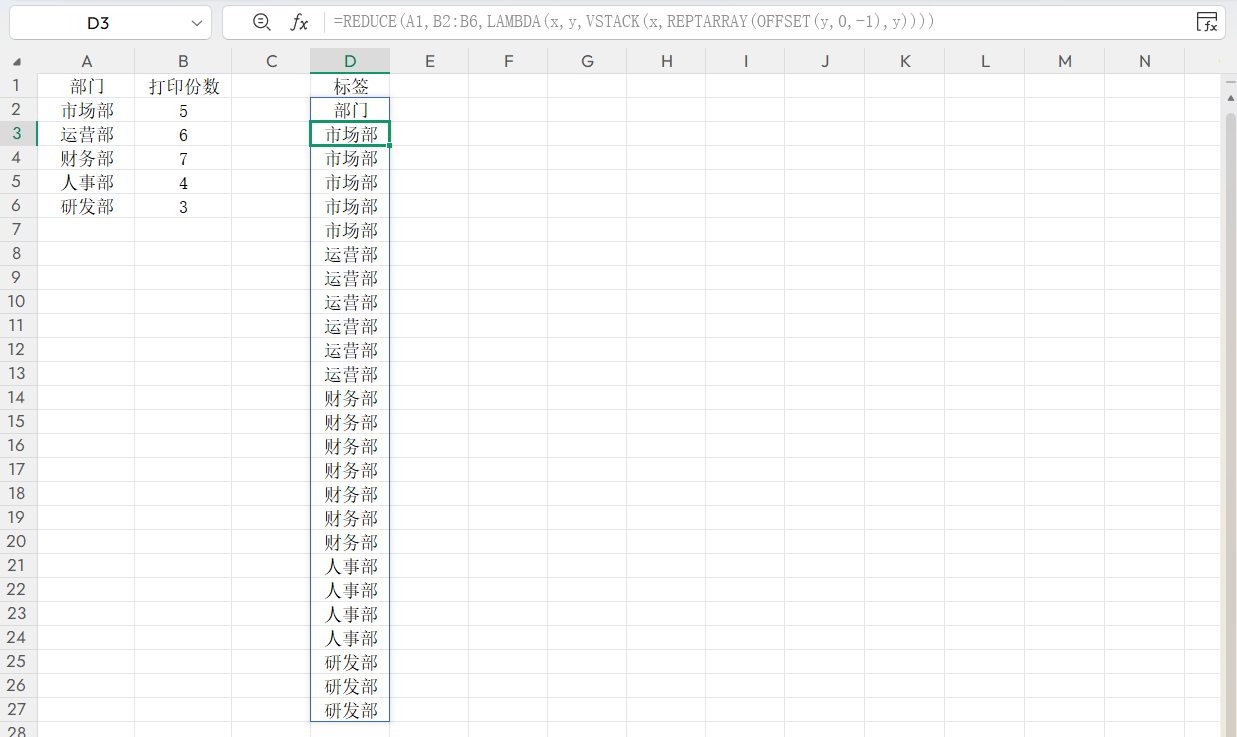Select column A by its header
The height and width of the screenshot is (737, 1237).
(x=87, y=61)
